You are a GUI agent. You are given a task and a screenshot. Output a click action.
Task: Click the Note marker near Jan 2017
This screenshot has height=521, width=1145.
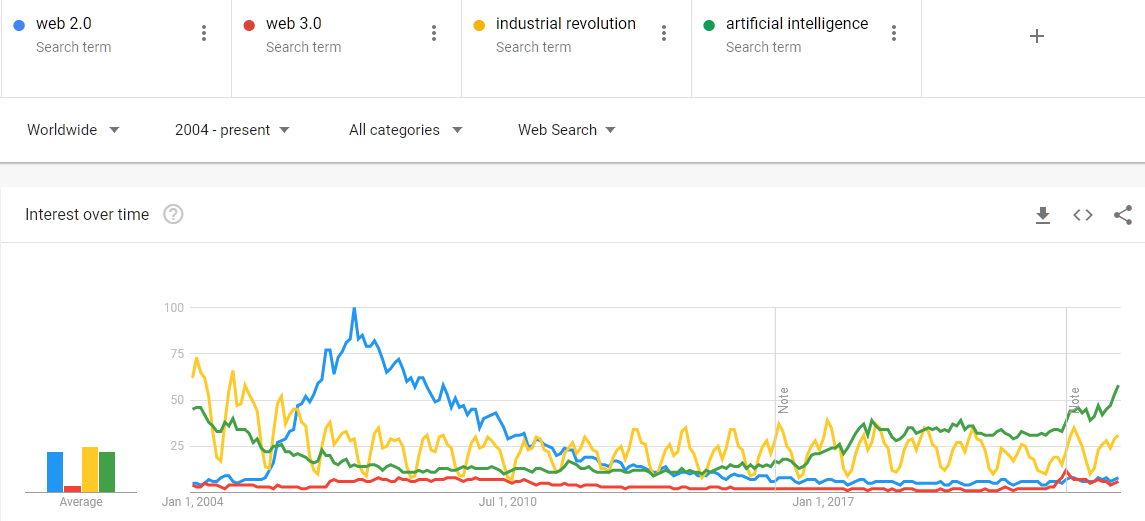coord(783,400)
